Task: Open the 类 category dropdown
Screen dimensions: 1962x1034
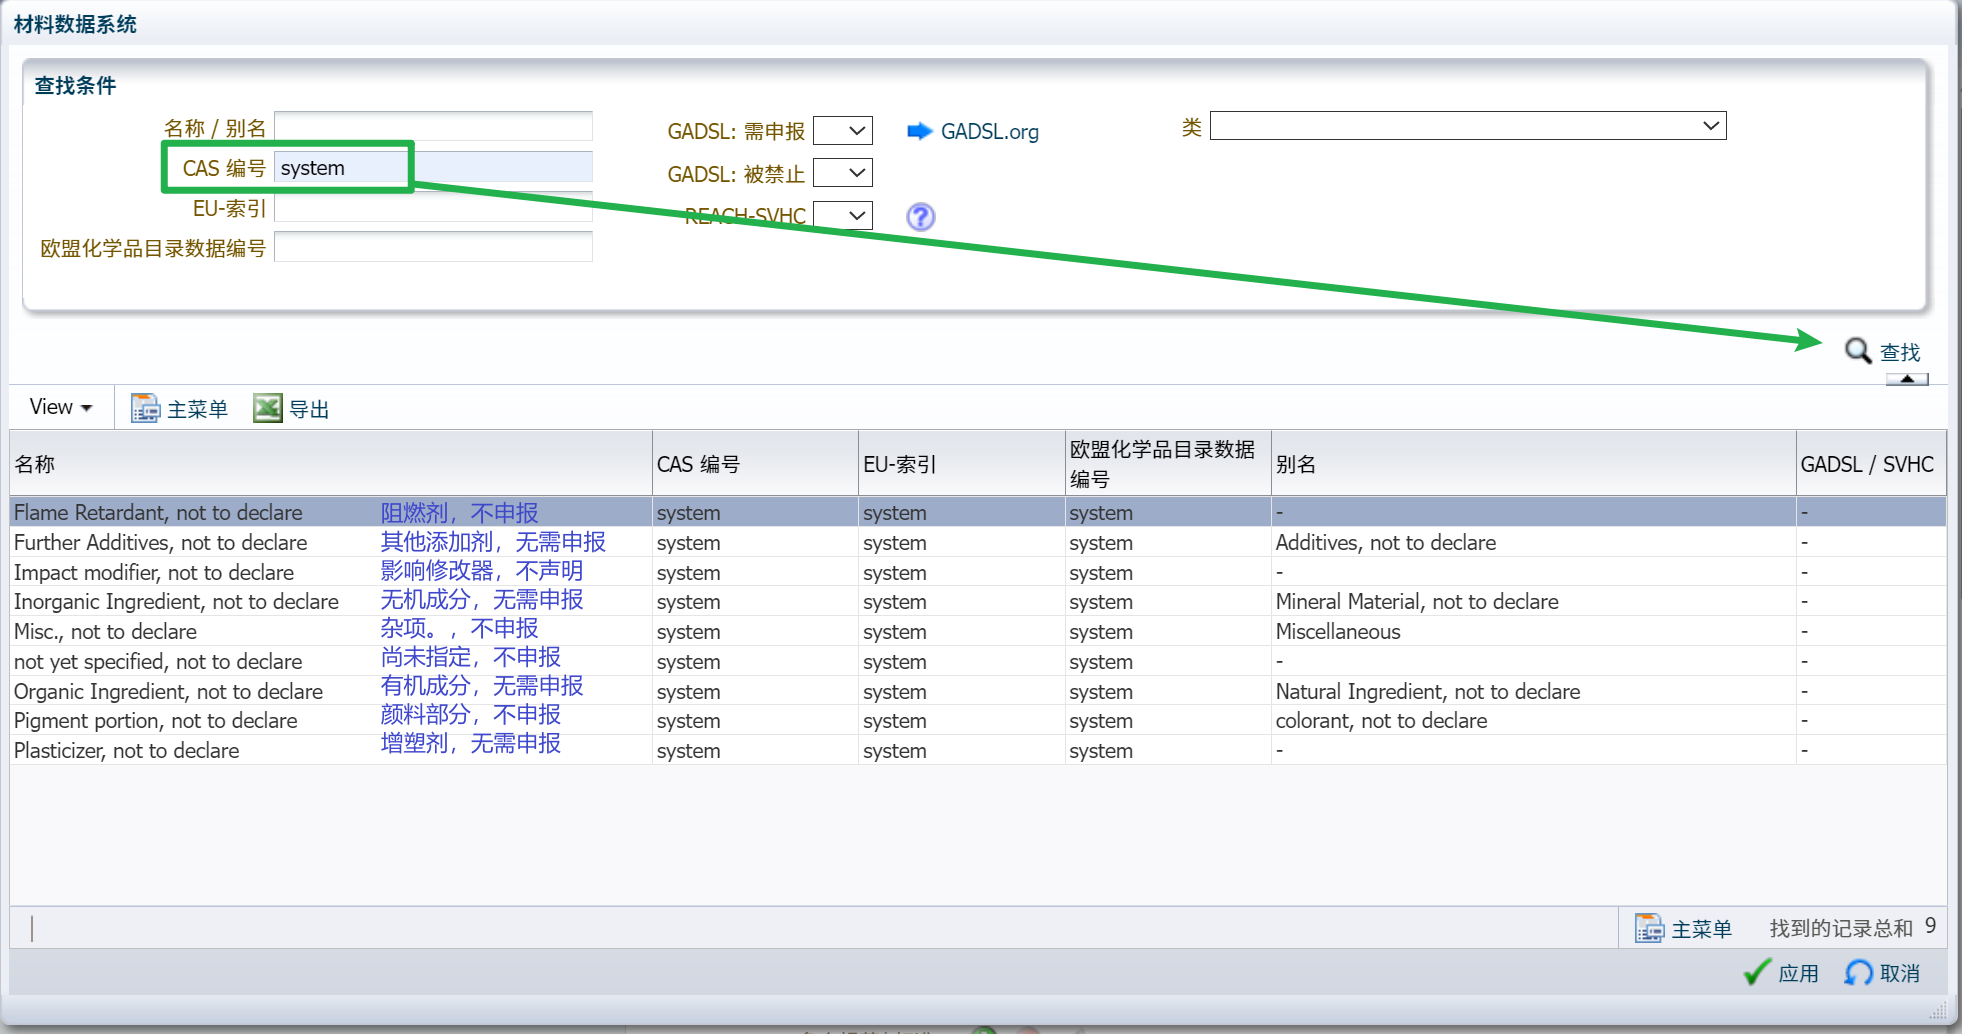Action: (x=1468, y=126)
